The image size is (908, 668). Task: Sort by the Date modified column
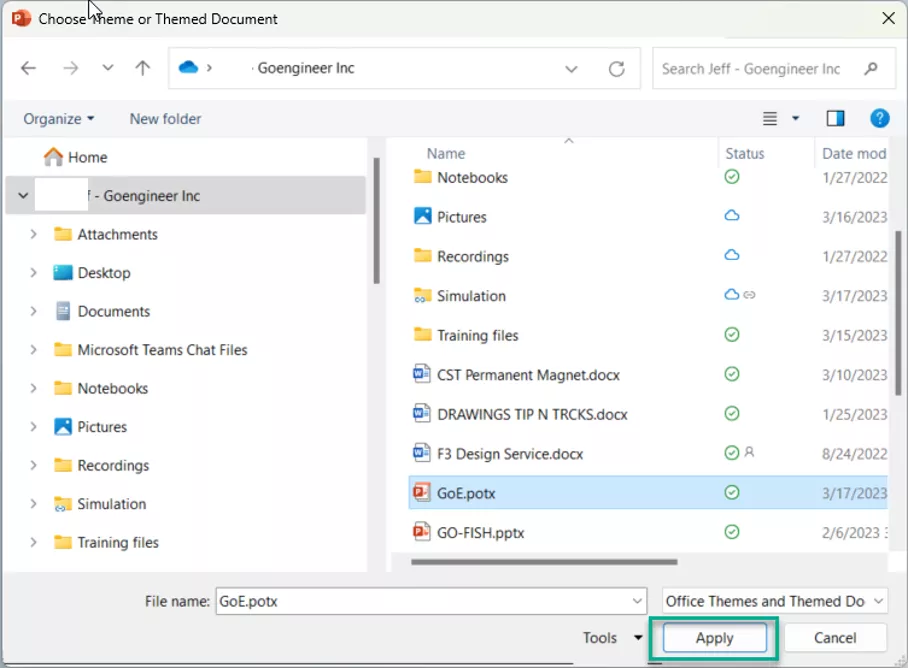coord(854,153)
